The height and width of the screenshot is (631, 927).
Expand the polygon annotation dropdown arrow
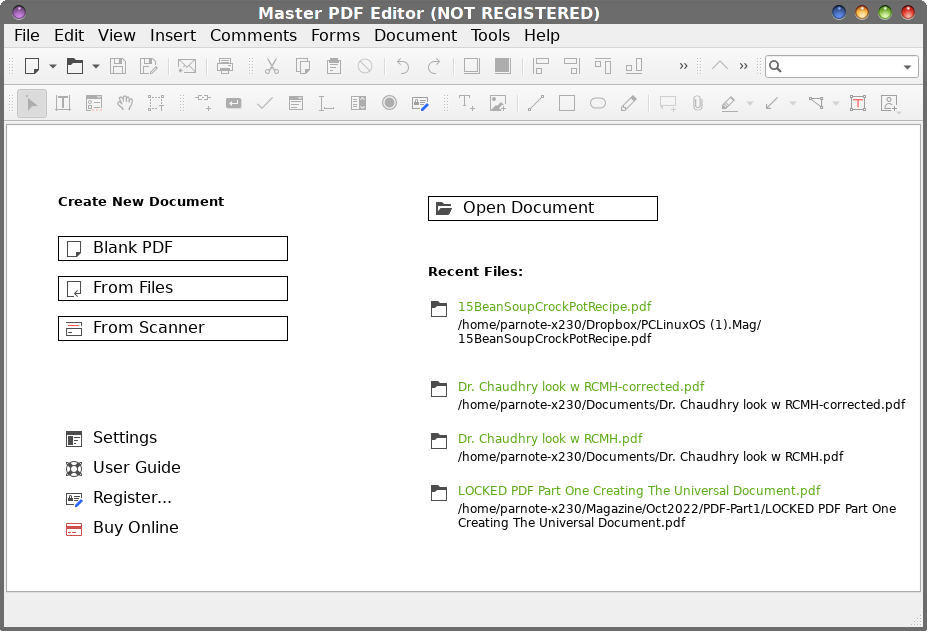[836, 103]
